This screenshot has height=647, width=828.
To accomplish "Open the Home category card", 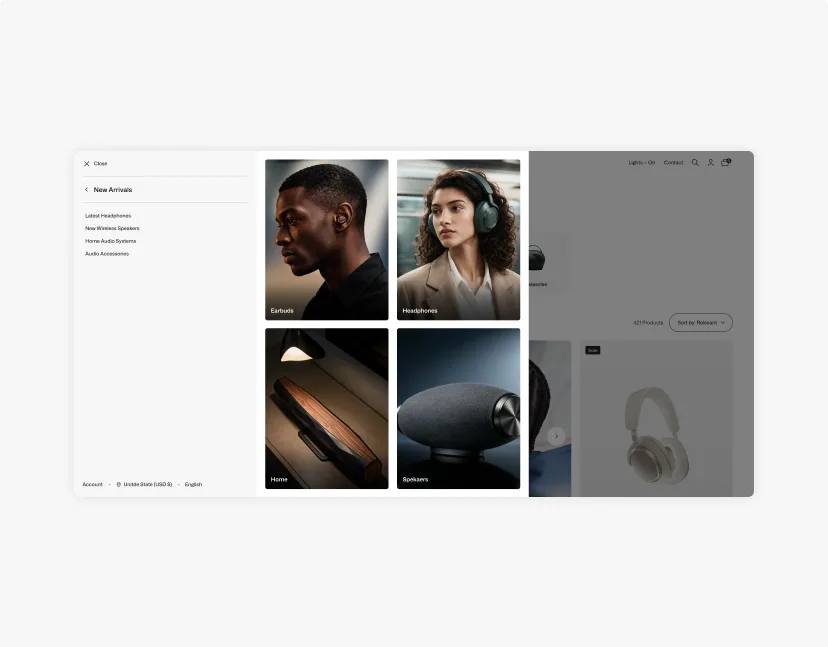I will pos(327,409).
